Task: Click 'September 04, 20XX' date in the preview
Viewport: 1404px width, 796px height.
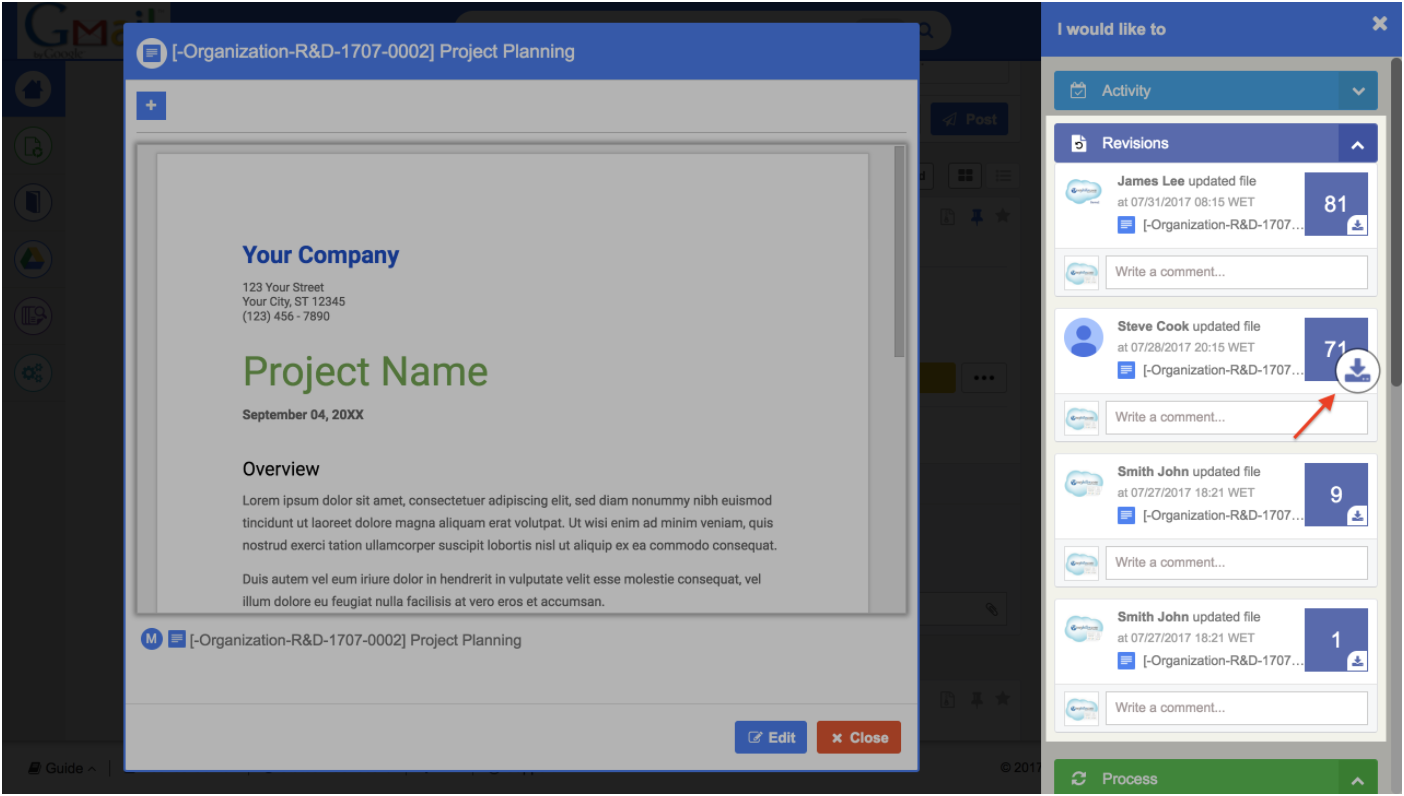Action: 303,415
